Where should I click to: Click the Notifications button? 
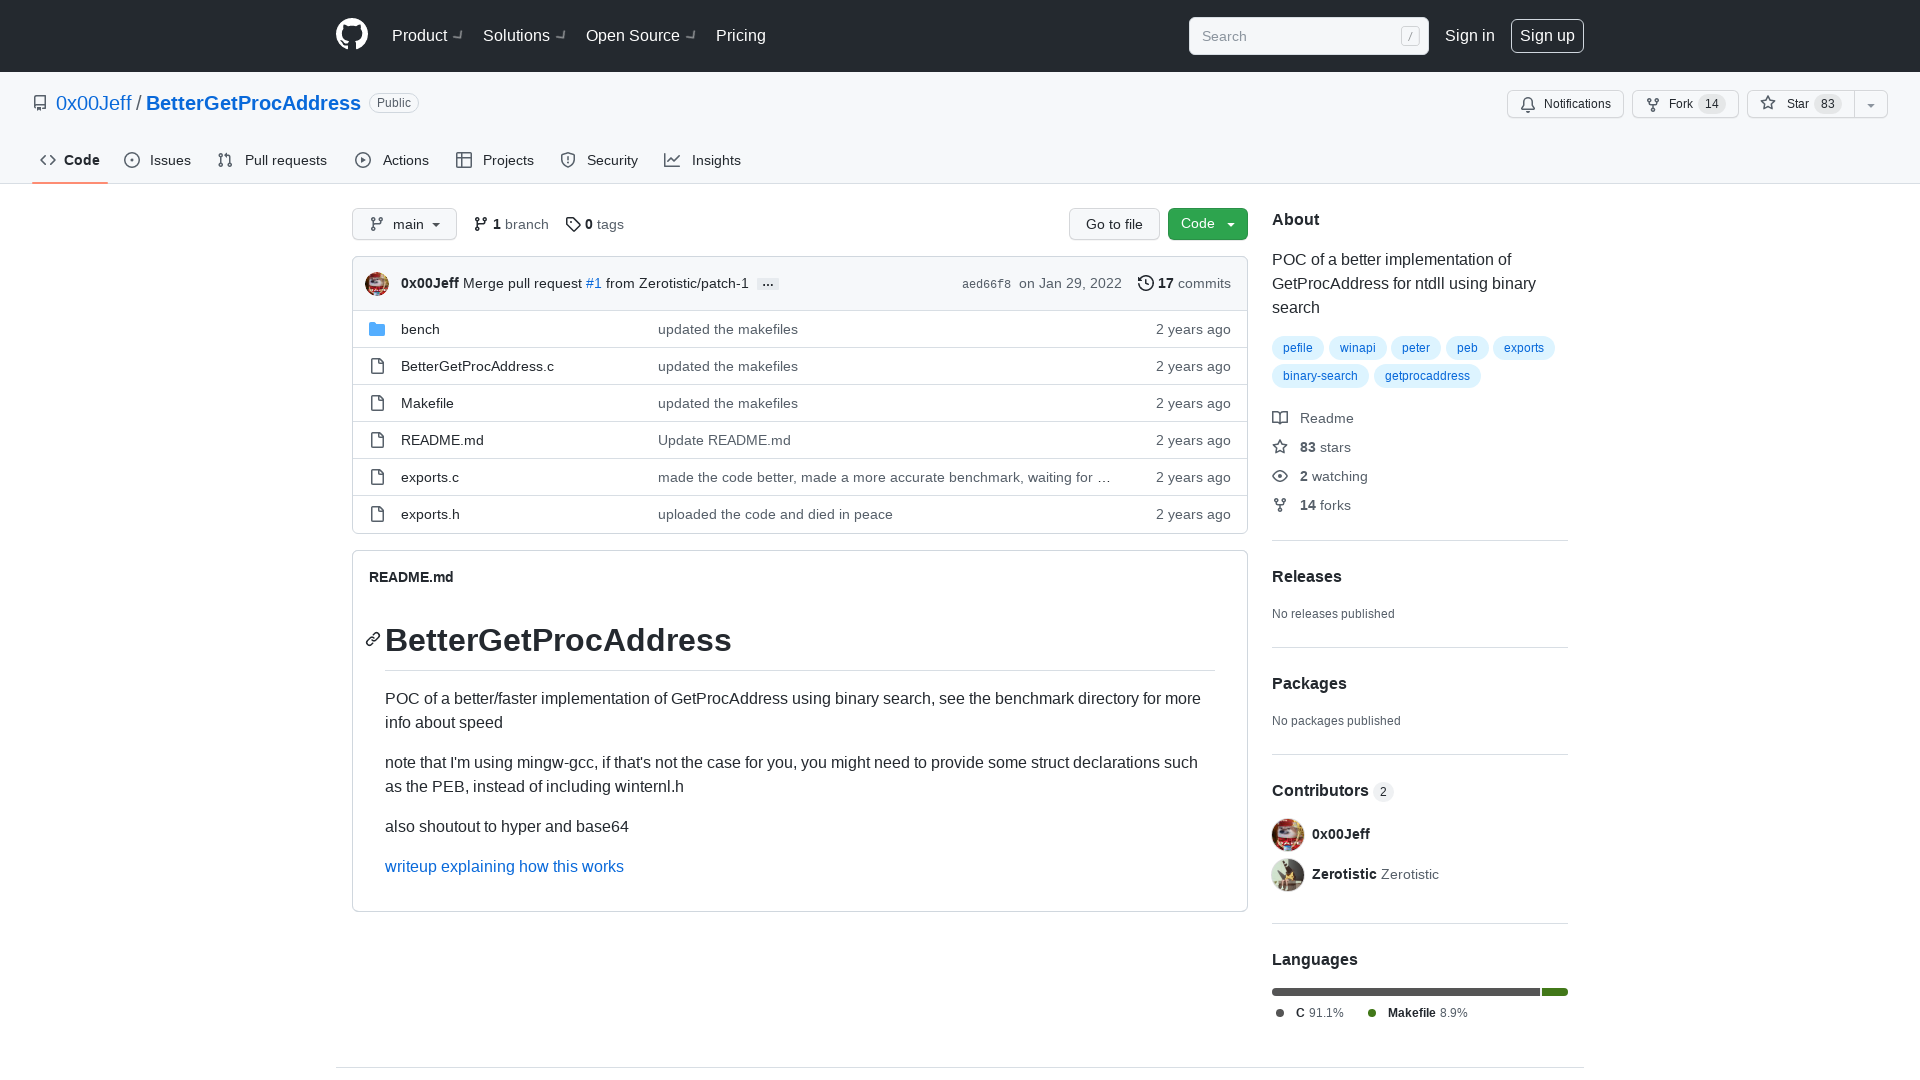click(1565, 104)
